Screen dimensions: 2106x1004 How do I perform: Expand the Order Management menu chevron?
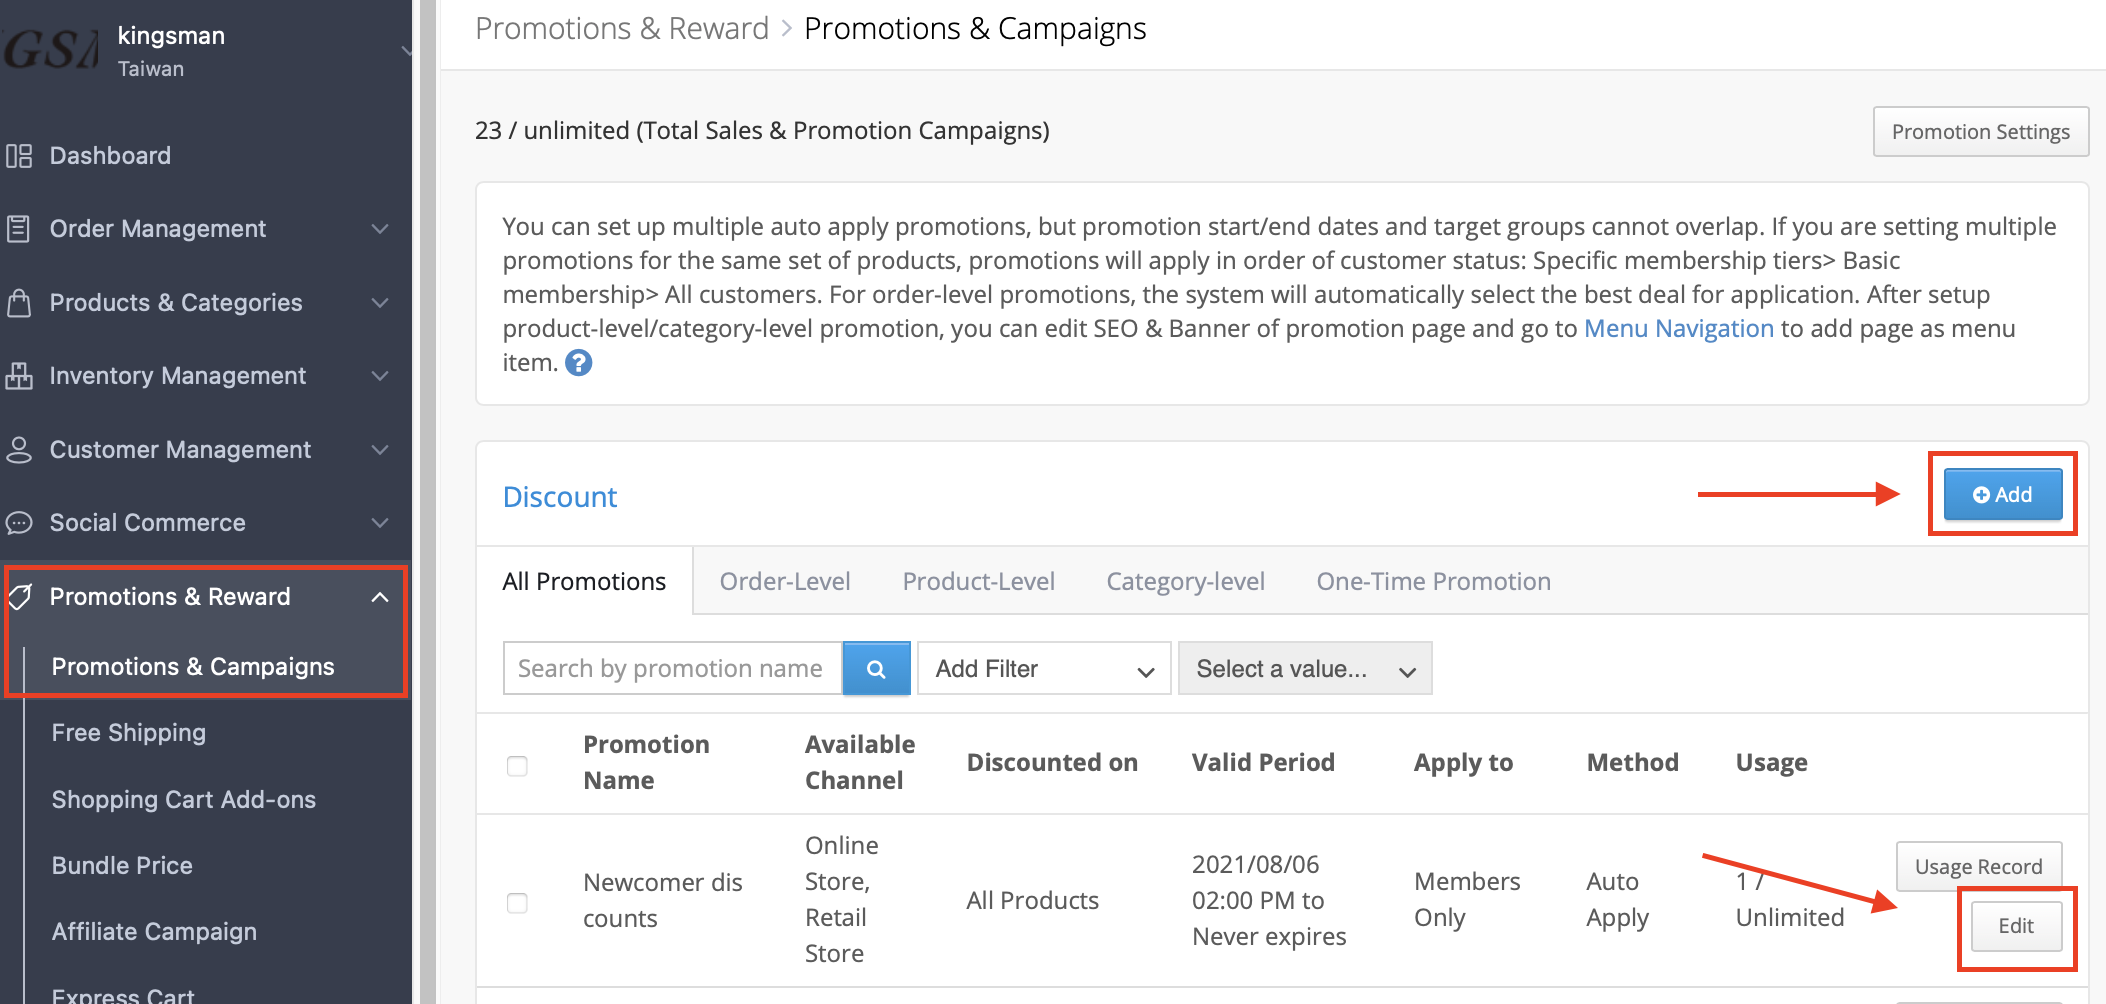point(380,229)
